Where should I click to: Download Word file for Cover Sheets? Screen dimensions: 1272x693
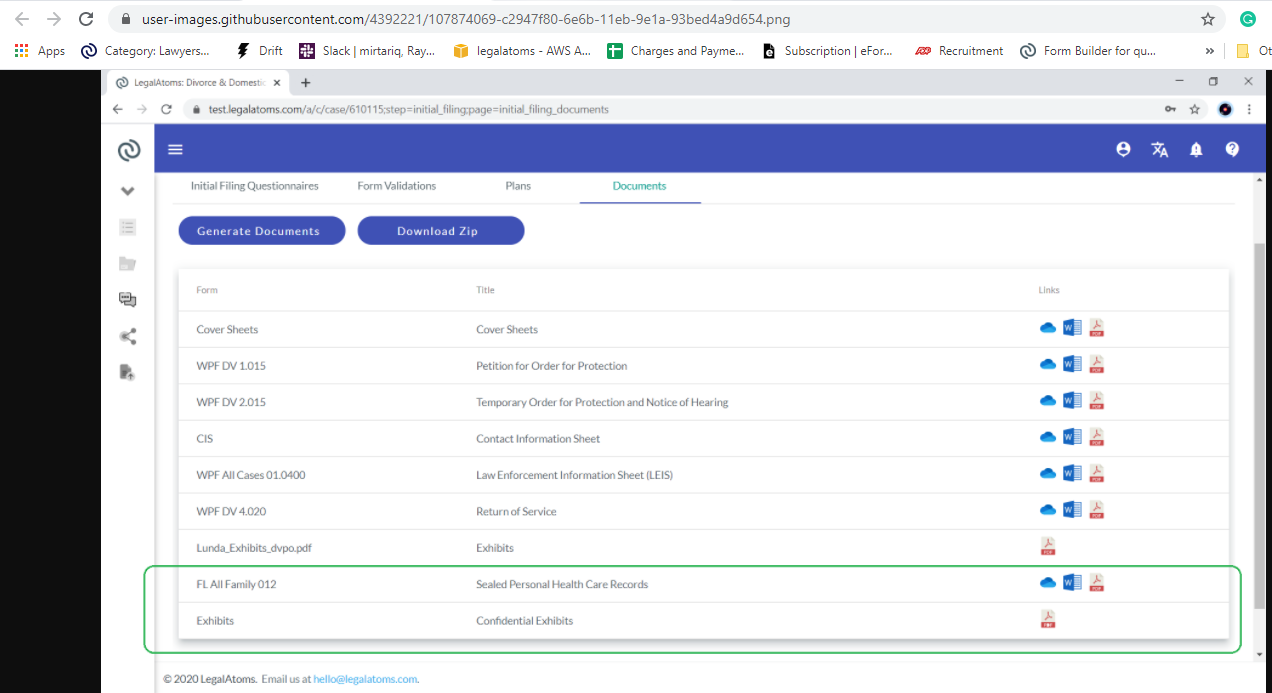1072,327
